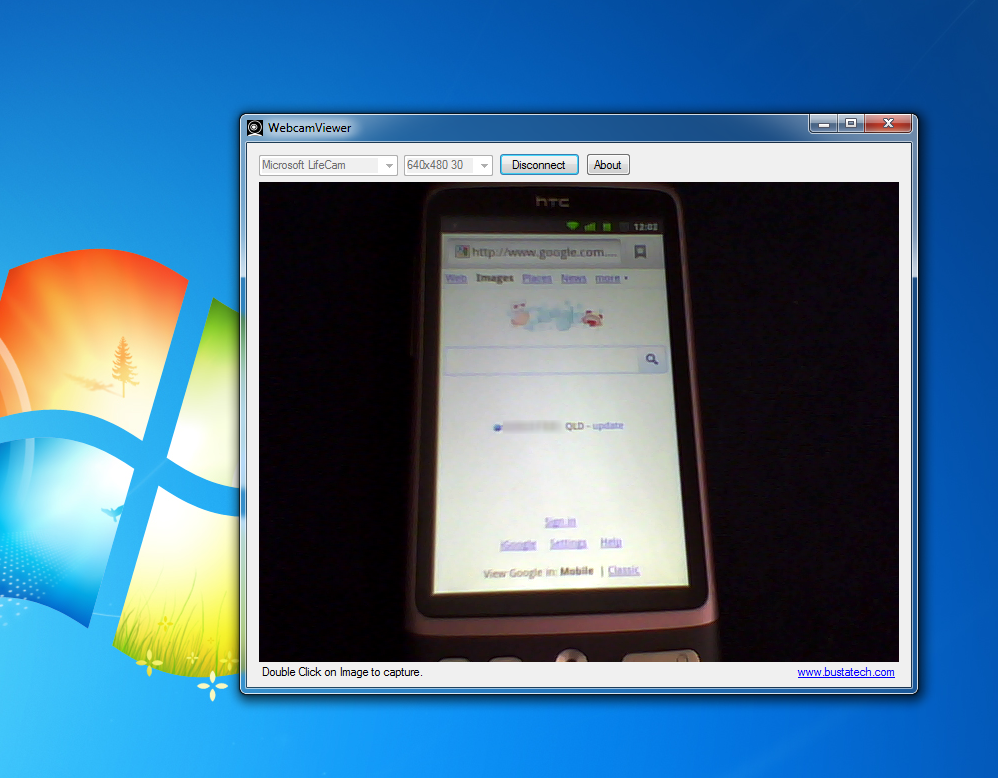Click the Disconnect button
Viewport: 998px width, 778px height.
tap(538, 165)
